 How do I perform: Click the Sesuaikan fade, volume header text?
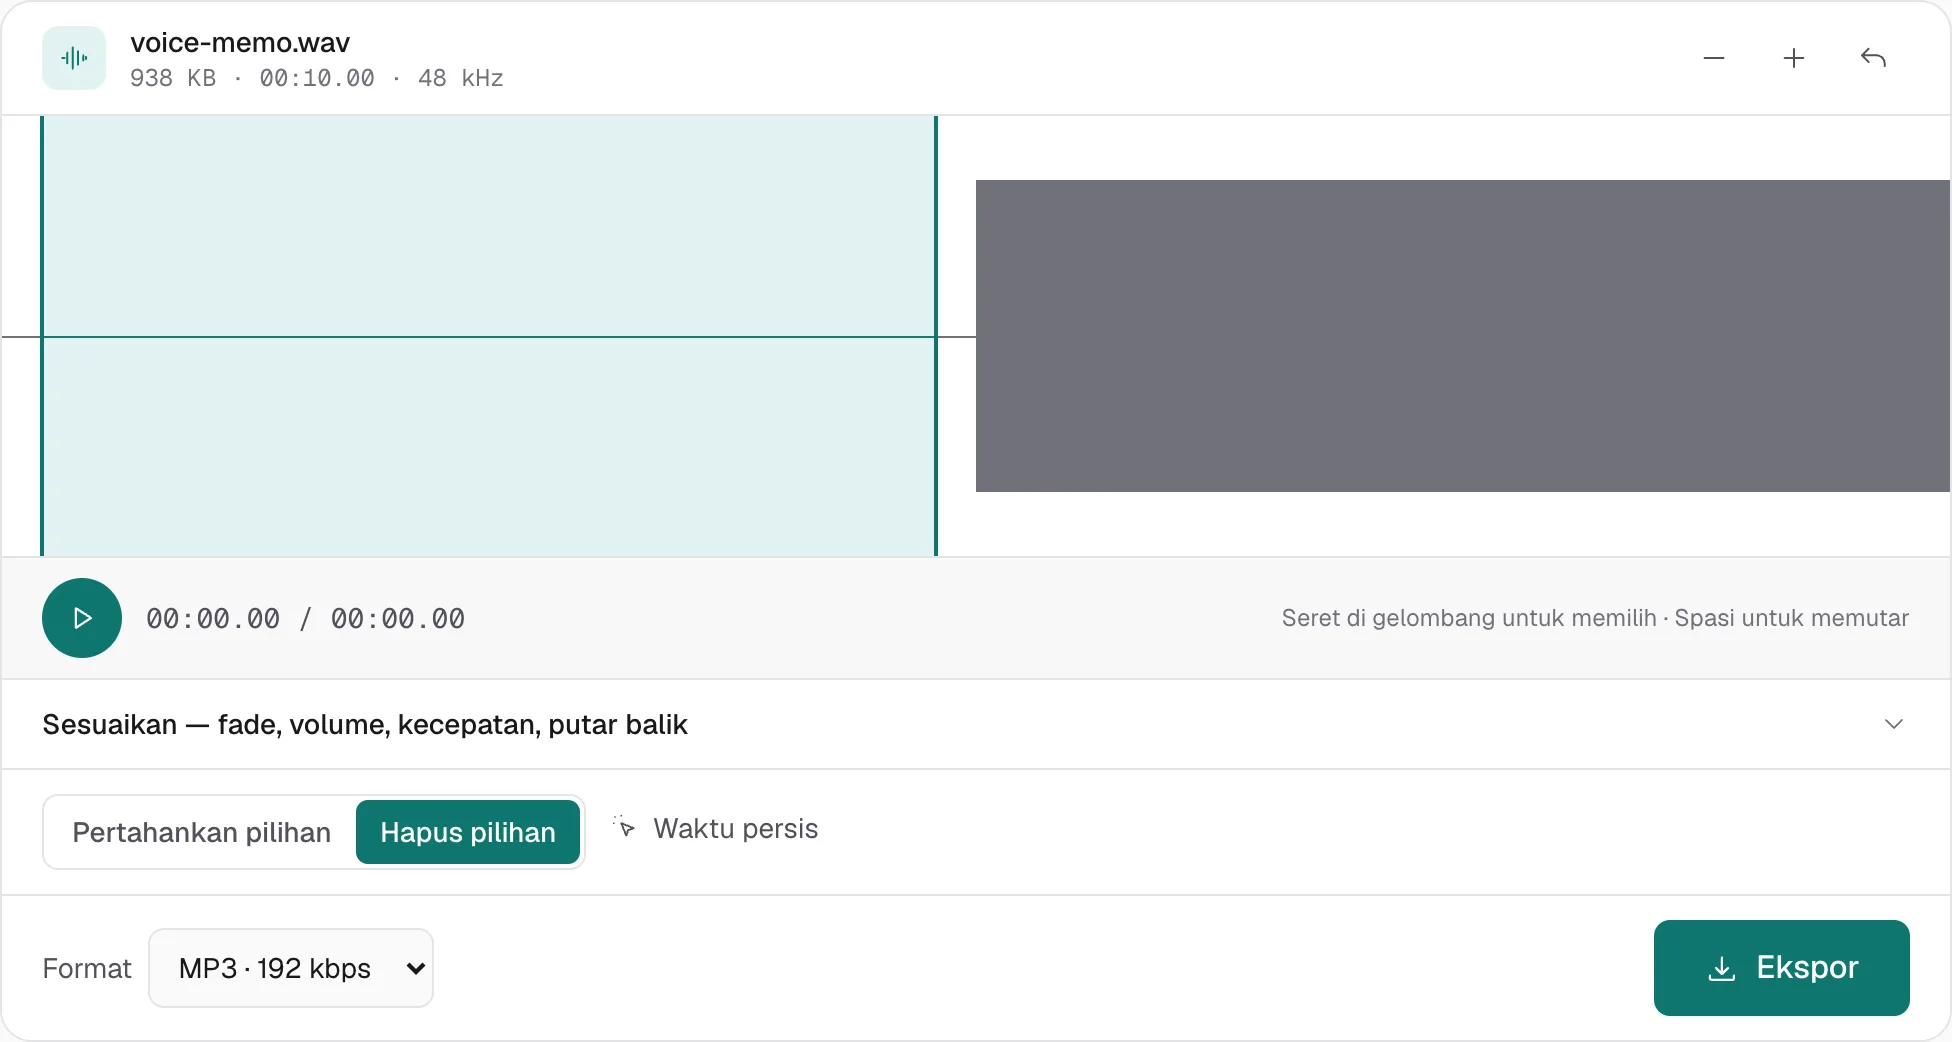pos(365,724)
